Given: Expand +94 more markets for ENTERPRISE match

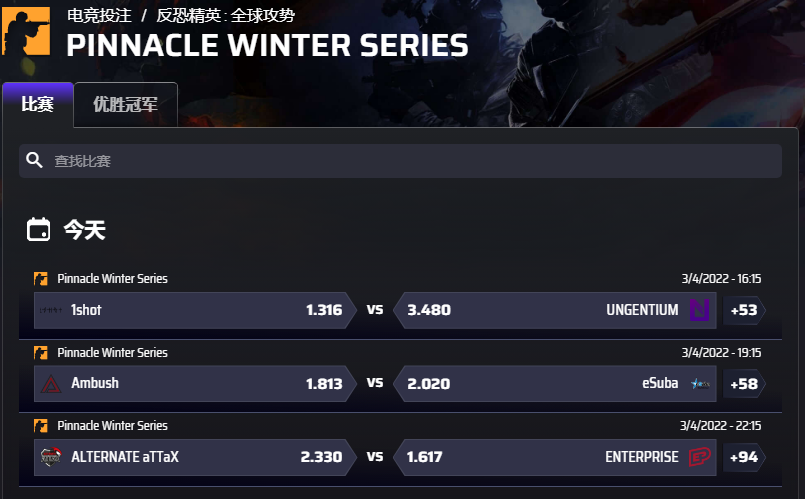Looking at the screenshot, I should click(x=744, y=457).
